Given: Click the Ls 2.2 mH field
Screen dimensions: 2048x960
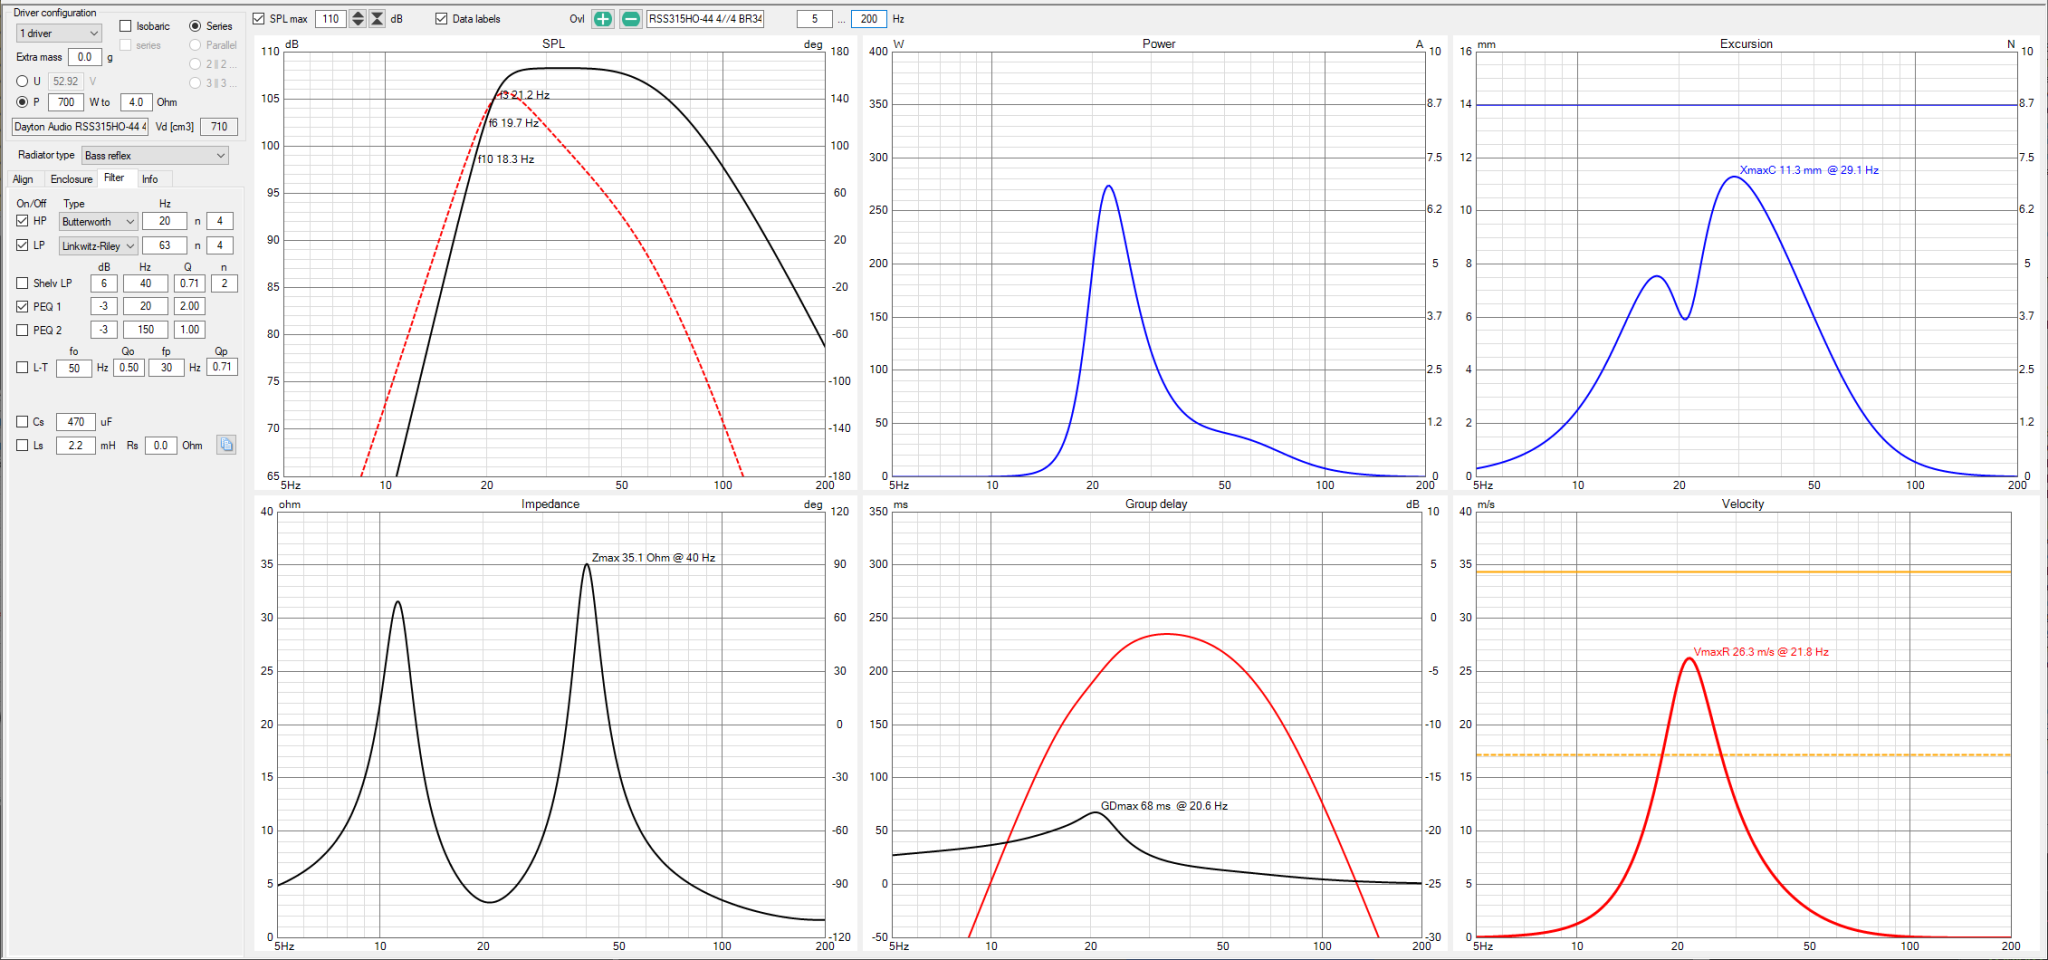Looking at the screenshot, I should coord(76,445).
